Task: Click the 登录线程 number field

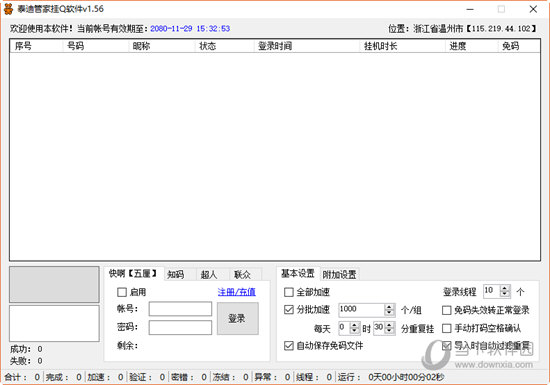Action: point(492,291)
